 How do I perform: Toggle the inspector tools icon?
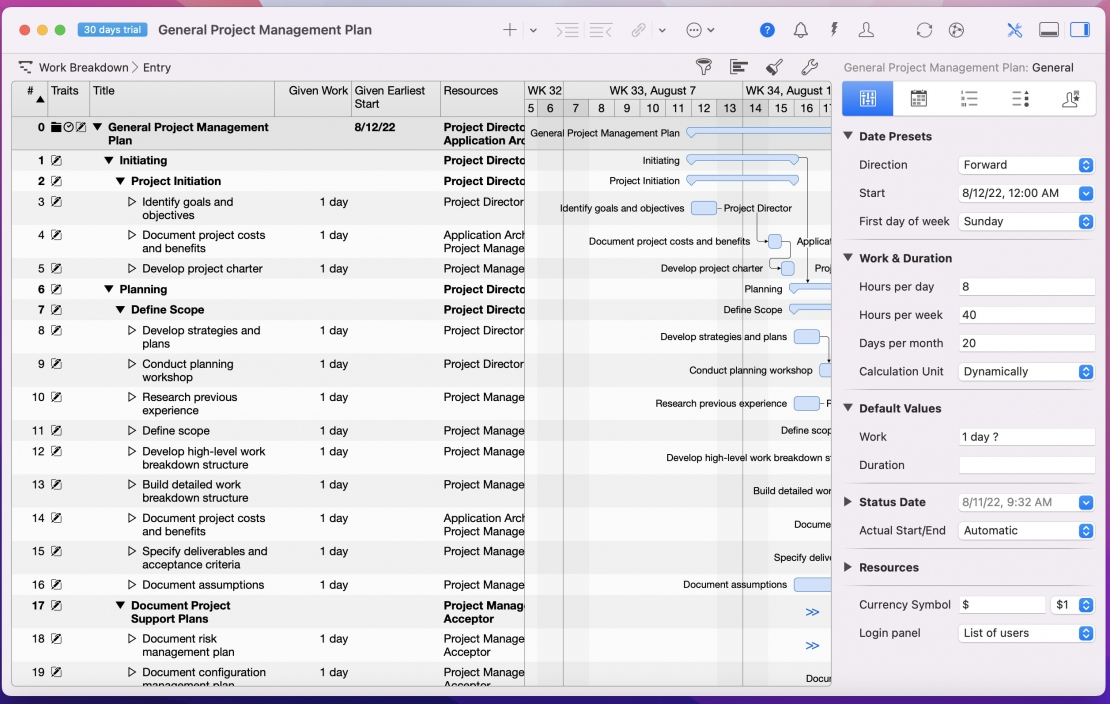tap(1014, 30)
